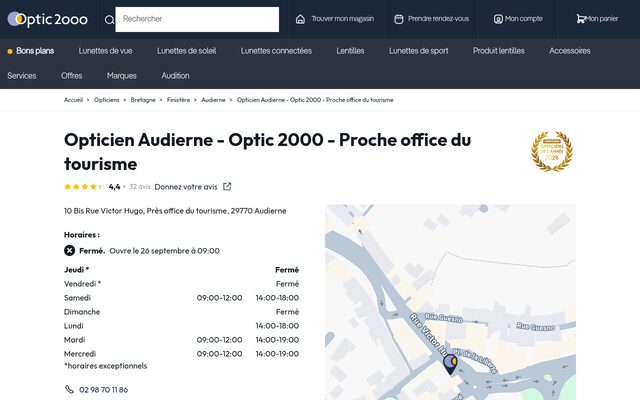This screenshot has width=640, height=400.
Task: Open the Services menu
Action: click(22, 76)
